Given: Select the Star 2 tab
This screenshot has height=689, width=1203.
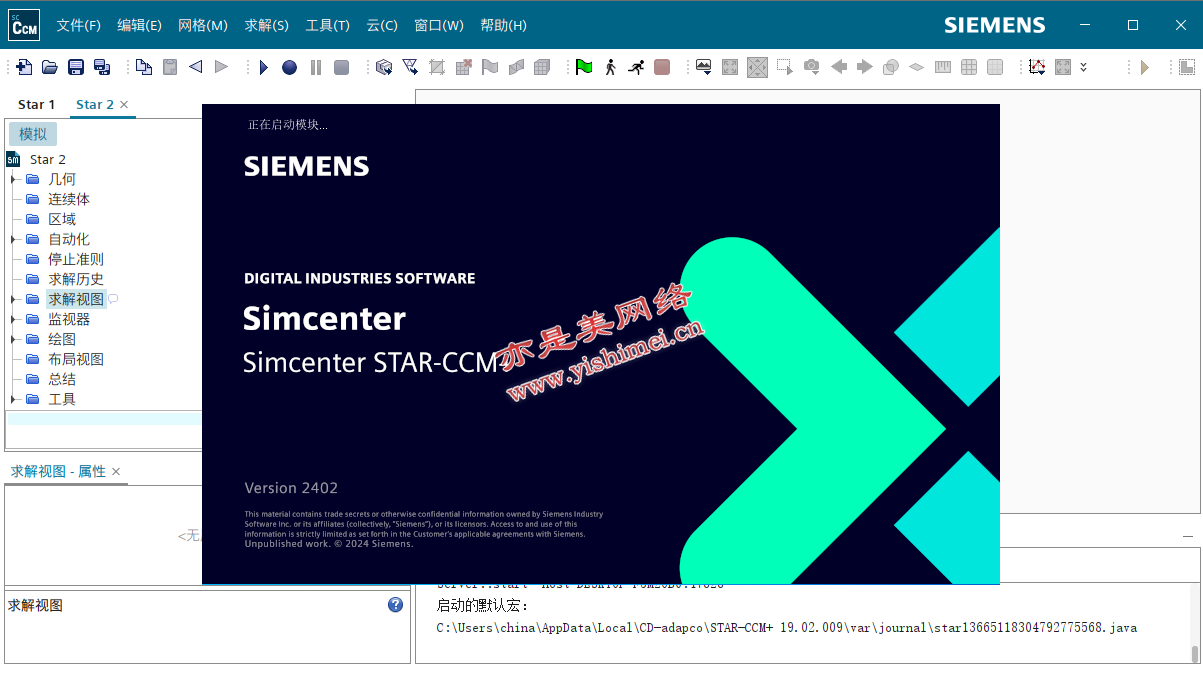Looking at the screenshot, I should [95, 104].
